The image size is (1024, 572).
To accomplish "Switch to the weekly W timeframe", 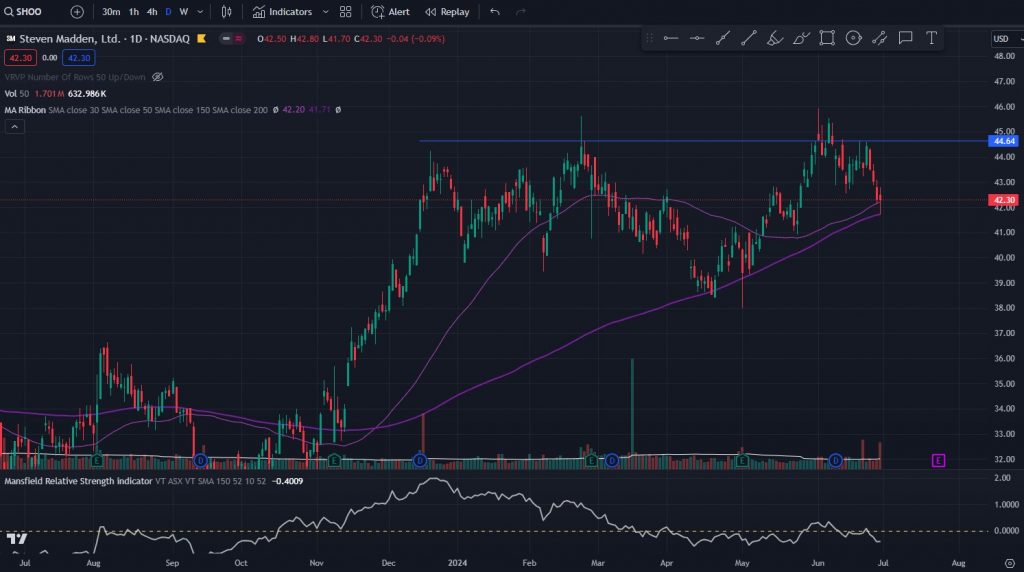I will 183,12.
